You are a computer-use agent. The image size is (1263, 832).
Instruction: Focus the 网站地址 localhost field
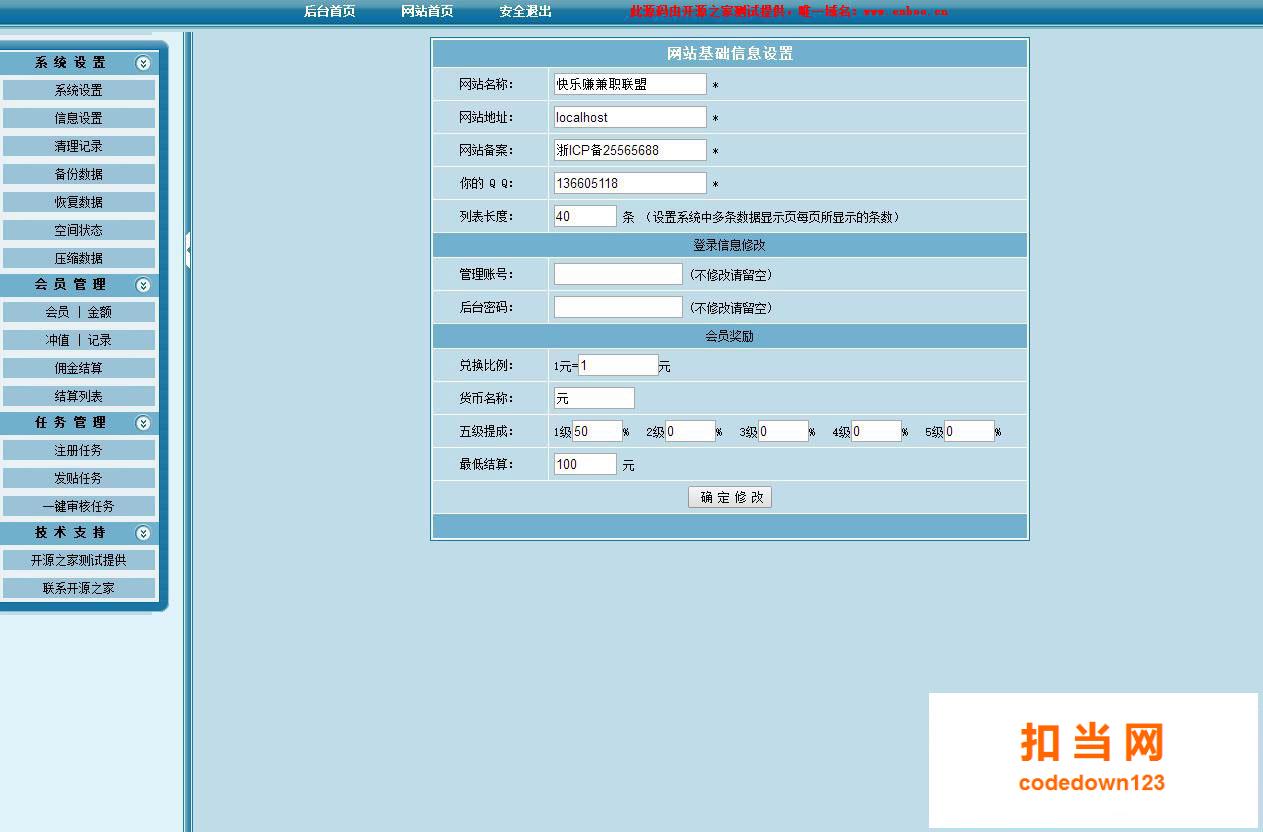(630, 117)
